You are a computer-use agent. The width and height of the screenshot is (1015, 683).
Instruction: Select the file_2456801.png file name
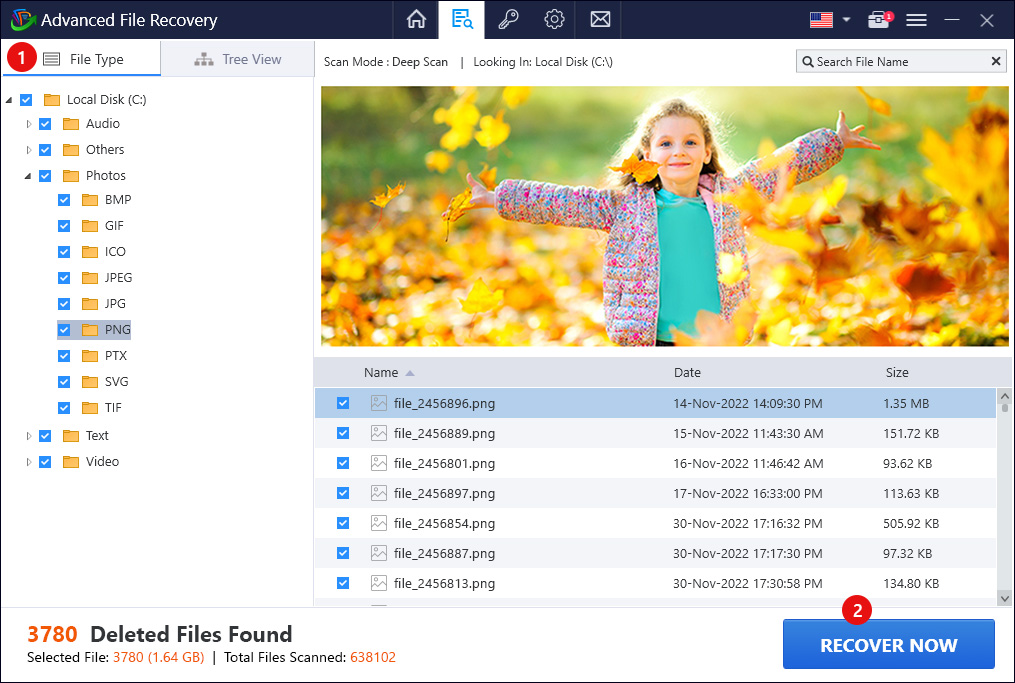(444, 463)
